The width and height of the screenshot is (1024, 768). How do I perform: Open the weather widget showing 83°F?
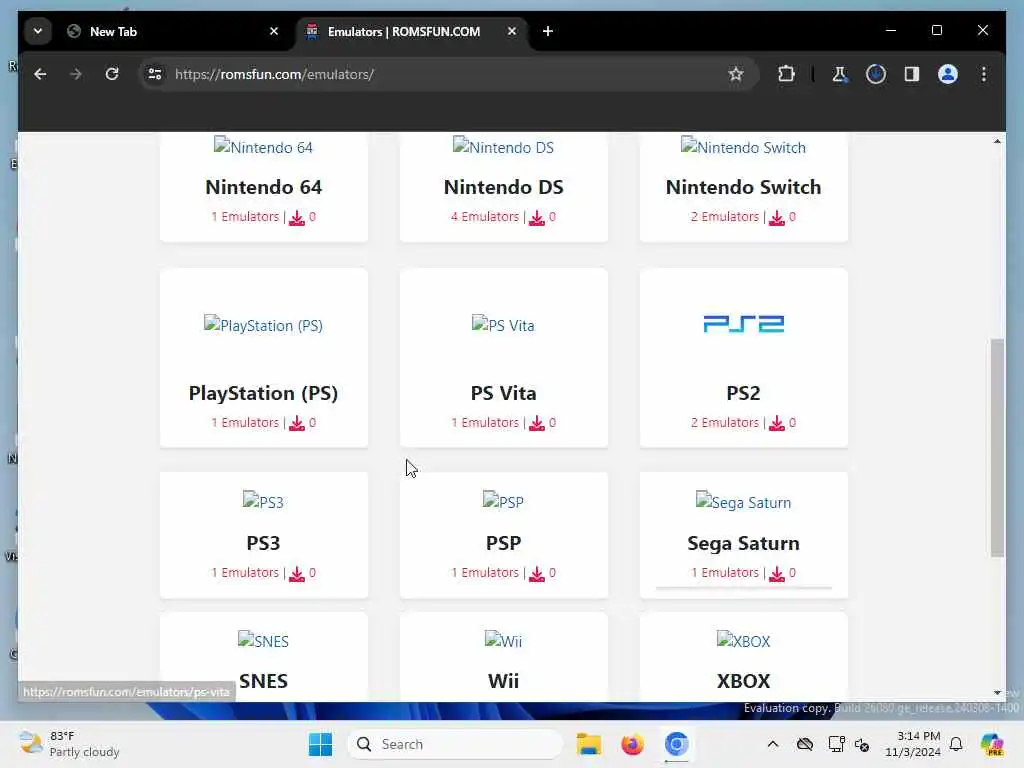69,744
